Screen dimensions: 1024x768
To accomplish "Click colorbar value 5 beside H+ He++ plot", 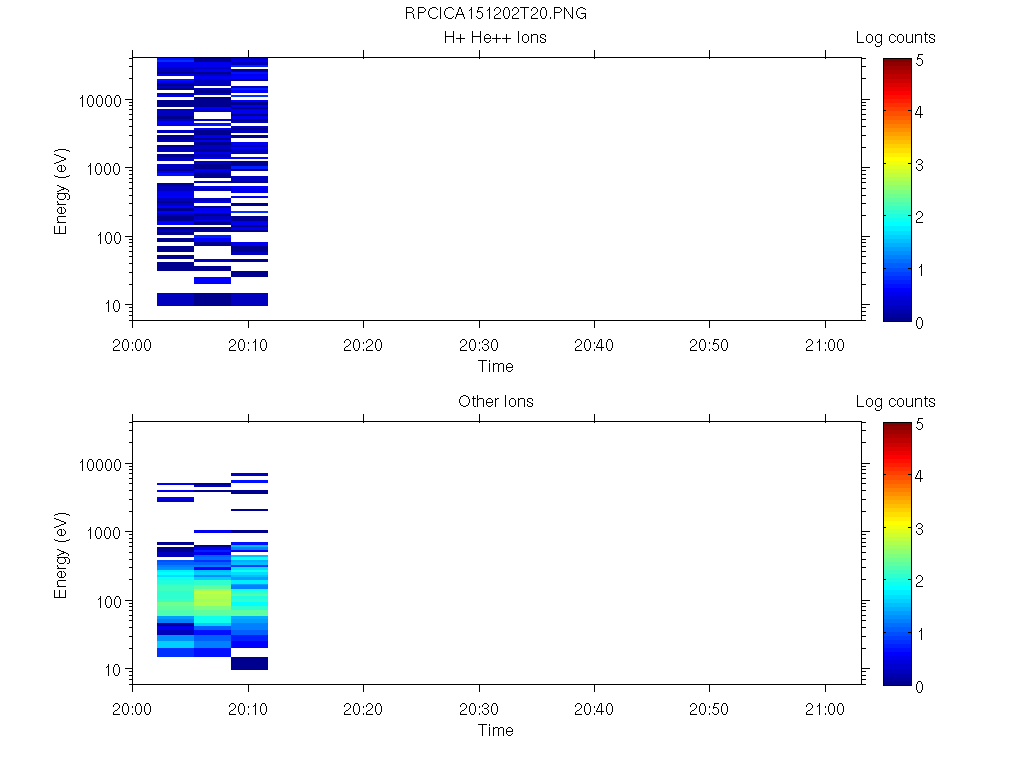I will click(920, 60).
